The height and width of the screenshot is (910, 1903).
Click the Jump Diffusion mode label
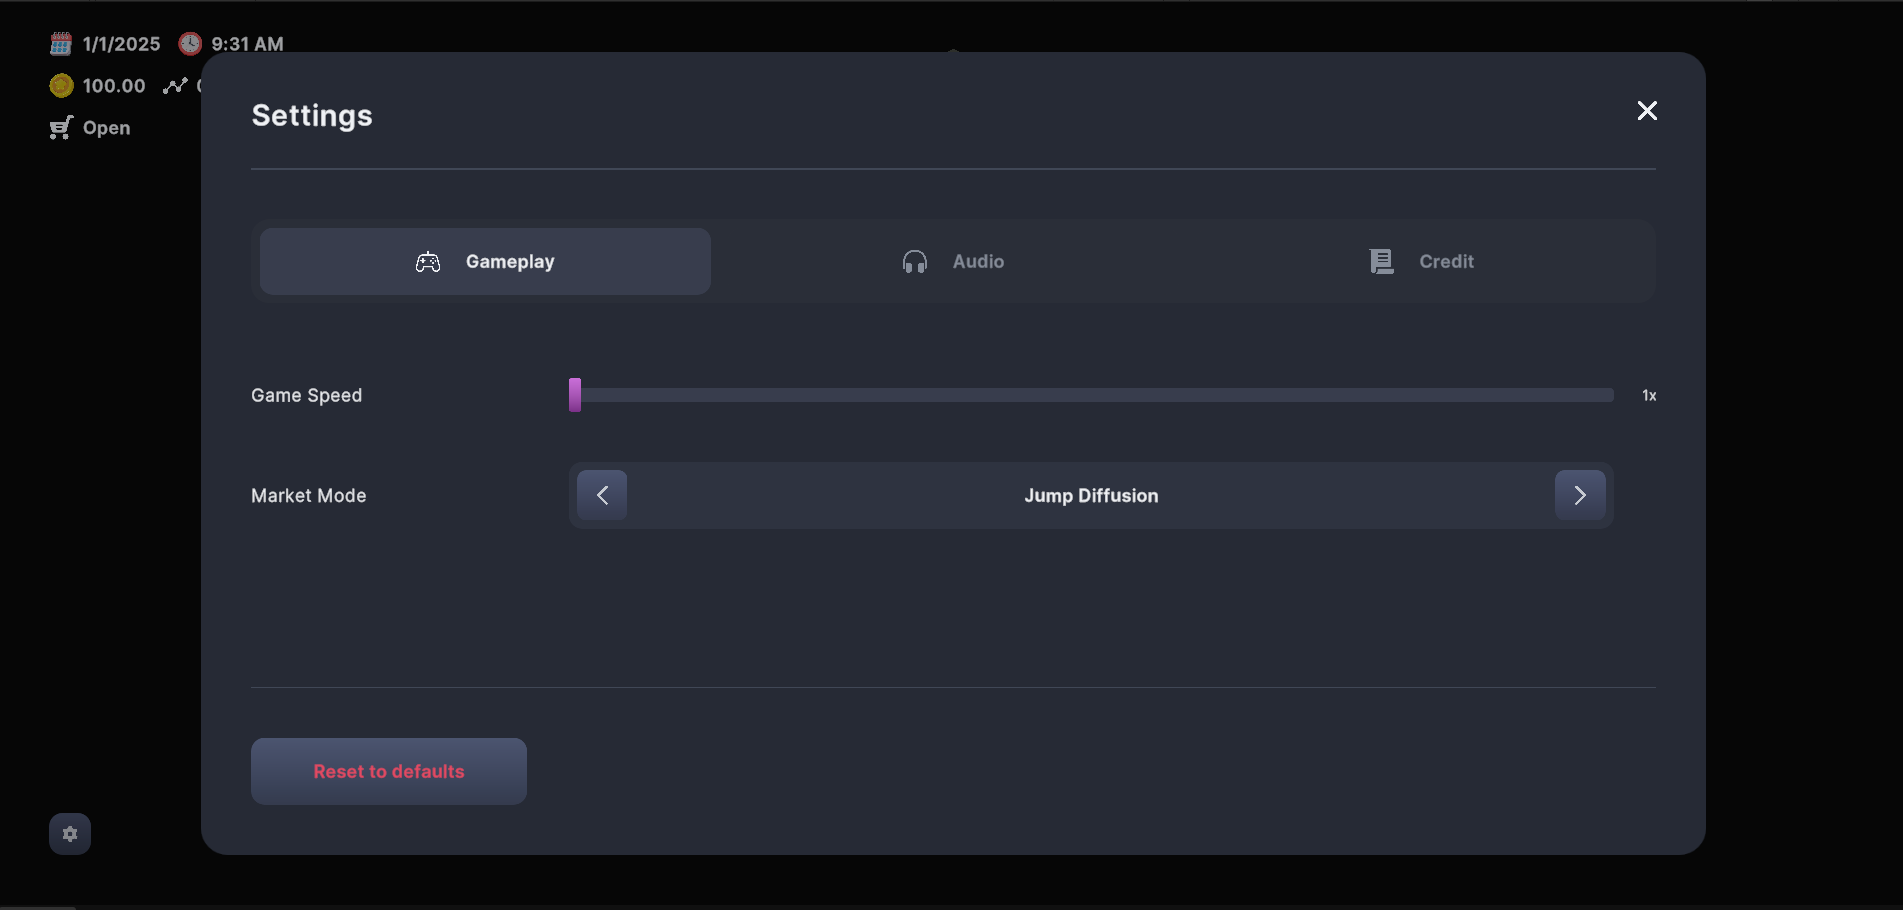tap(1091, 496)
